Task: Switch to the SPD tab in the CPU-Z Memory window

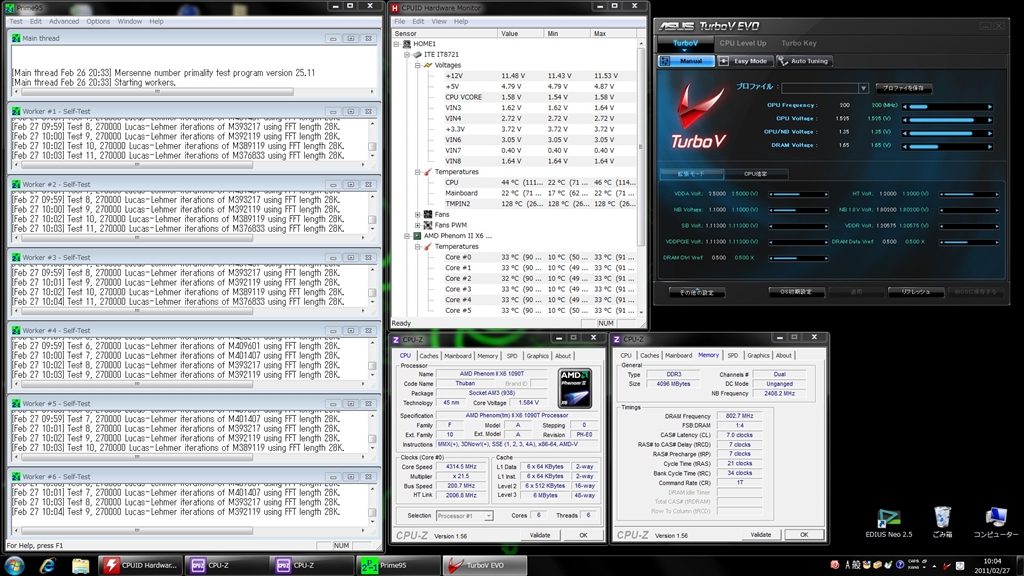Action: (x=733, y=355)
